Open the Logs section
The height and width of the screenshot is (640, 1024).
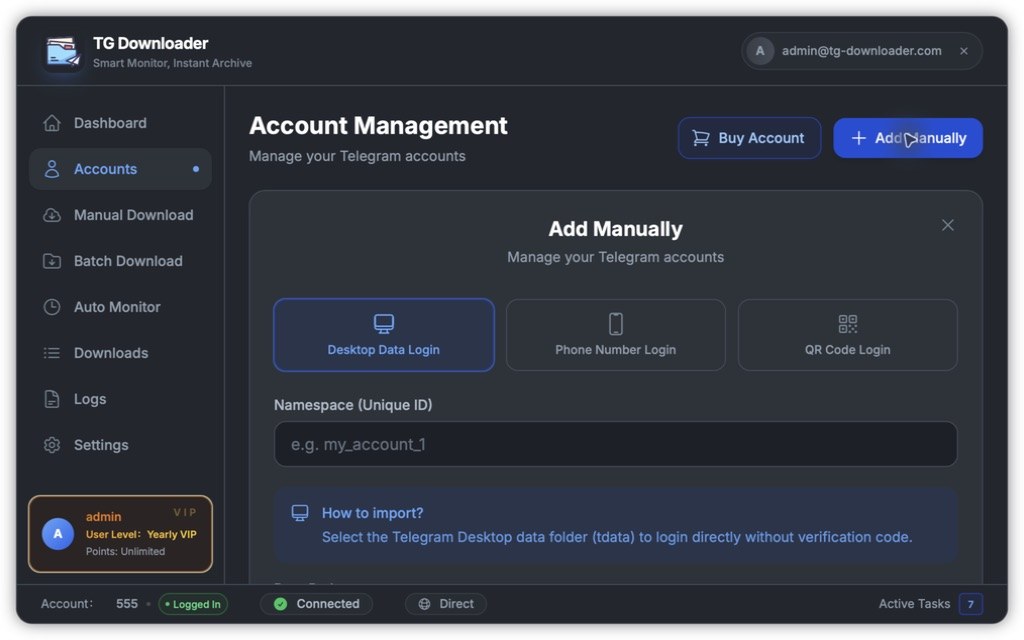(x=120, y=399)
